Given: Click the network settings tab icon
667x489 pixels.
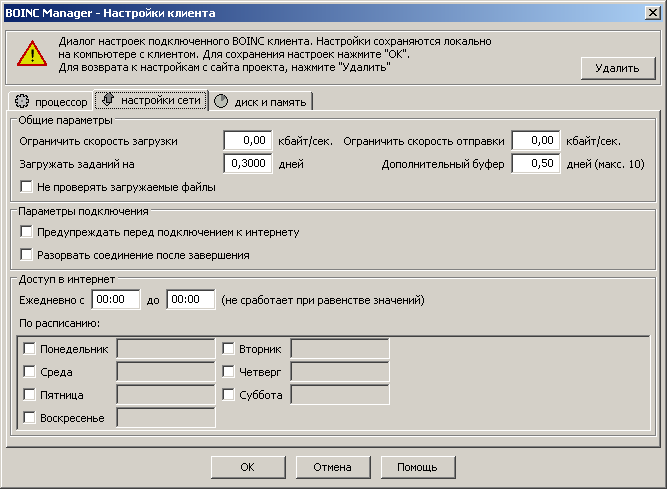Looking at the screenshot, I should (108, 100).
